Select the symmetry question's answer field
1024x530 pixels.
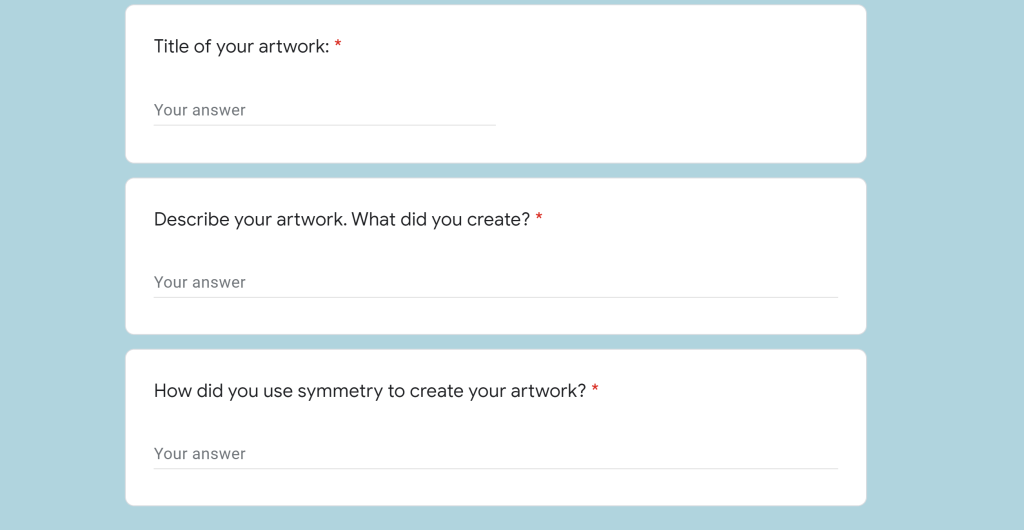(x=495, y=454)
